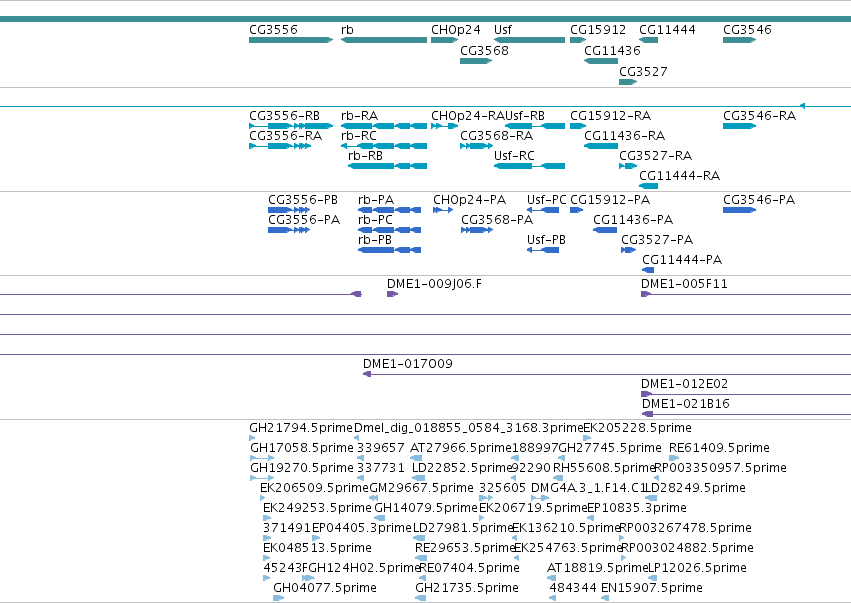Click the CG11436-PA protein bar
851x603 pixels.
click(605, 230)
